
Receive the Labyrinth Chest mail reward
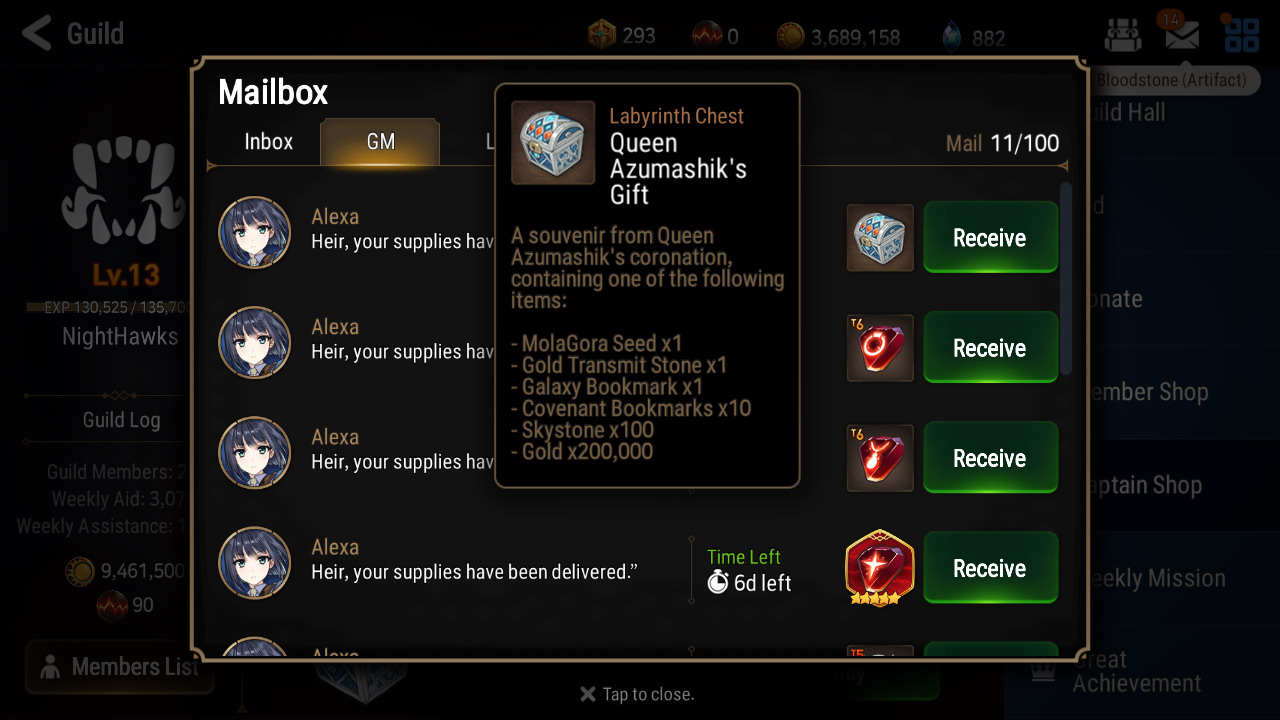pos(989,238)
